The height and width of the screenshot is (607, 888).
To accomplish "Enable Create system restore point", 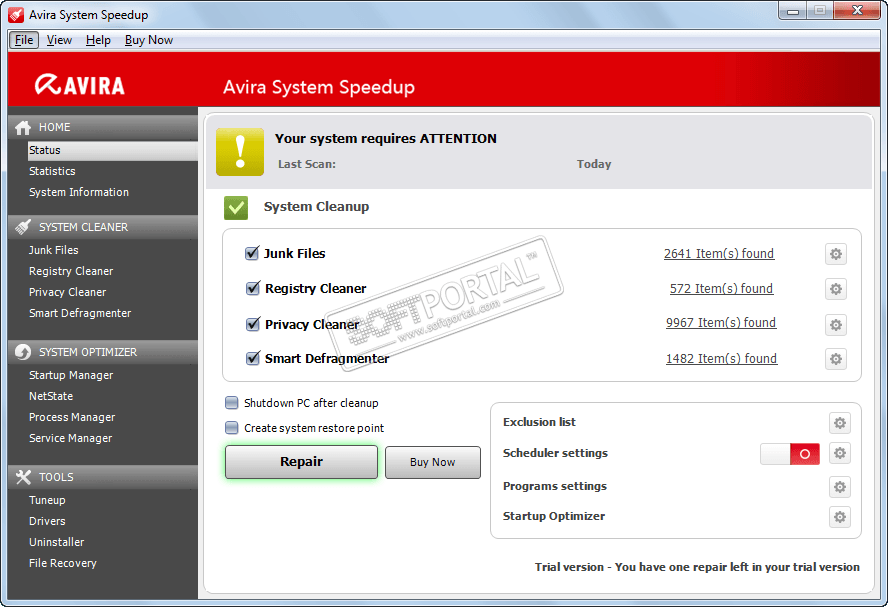I will tap(232, 428).
